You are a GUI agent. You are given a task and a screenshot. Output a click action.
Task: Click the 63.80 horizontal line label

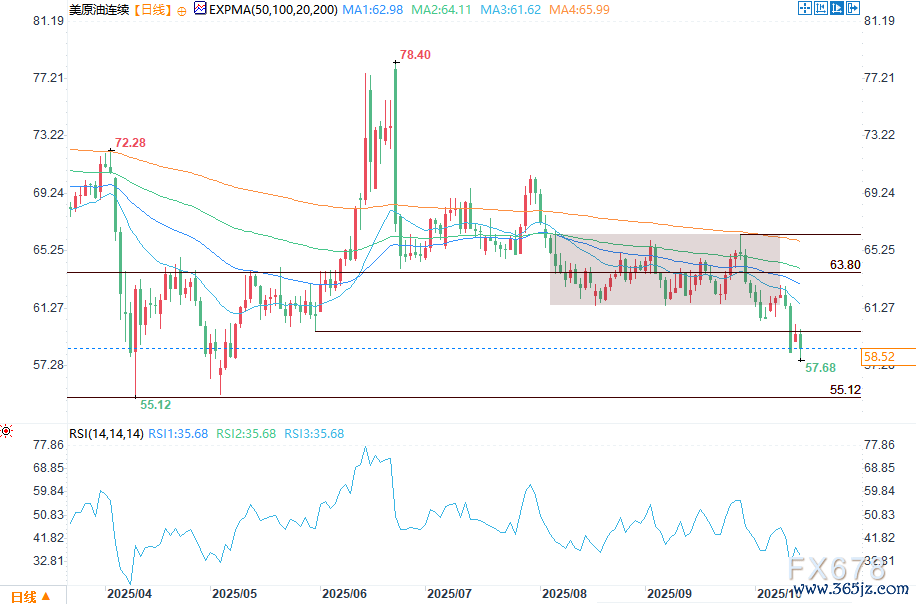coord(845,265)
